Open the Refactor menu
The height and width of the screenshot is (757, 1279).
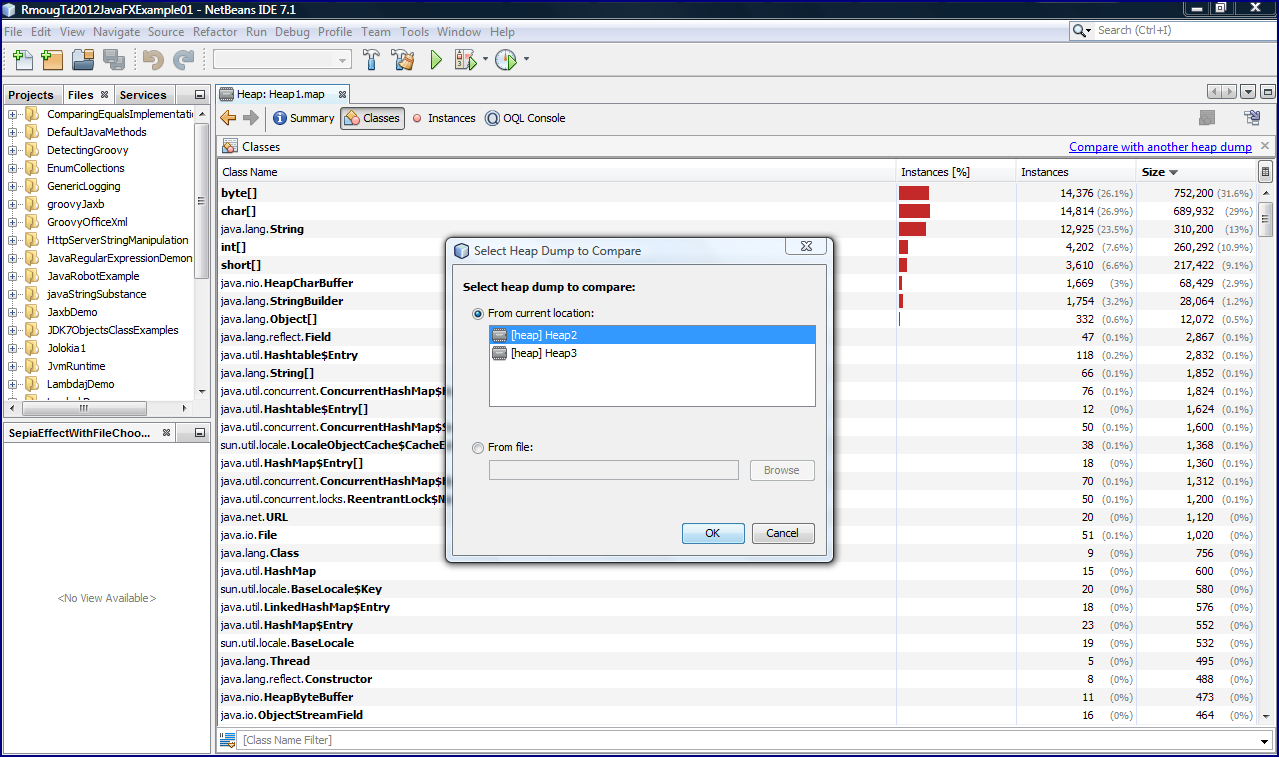click(x=215, y=32)
